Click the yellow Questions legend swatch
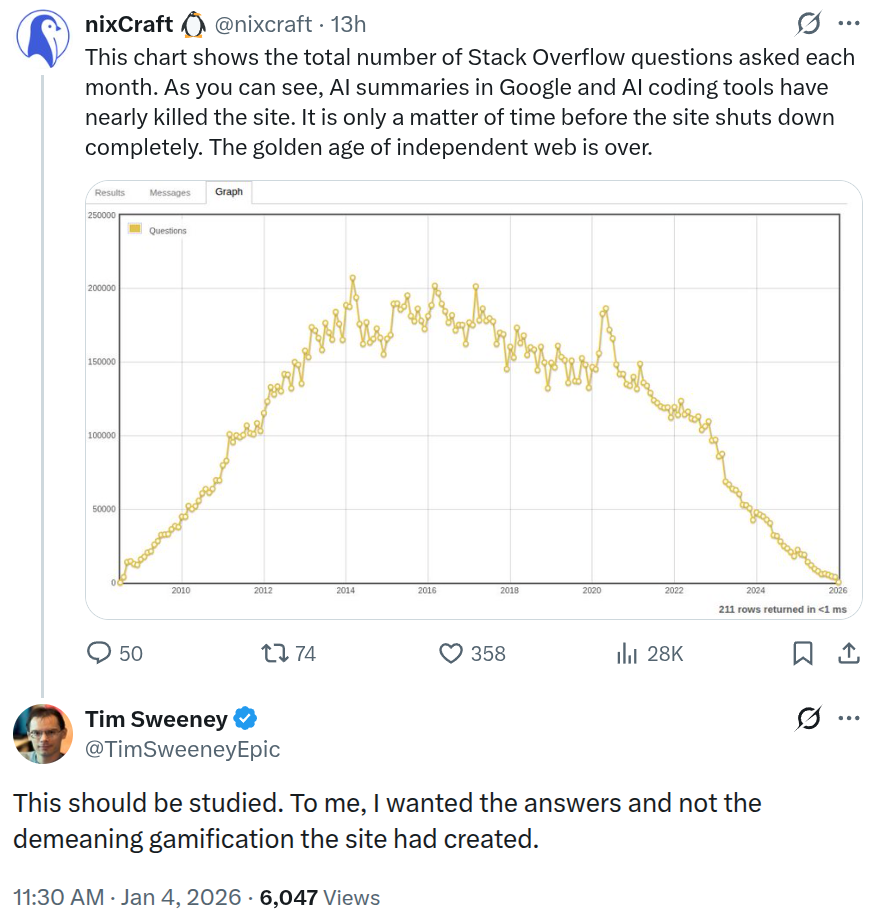The height and width of the screenshot is (923, 875). coord(135,230)
